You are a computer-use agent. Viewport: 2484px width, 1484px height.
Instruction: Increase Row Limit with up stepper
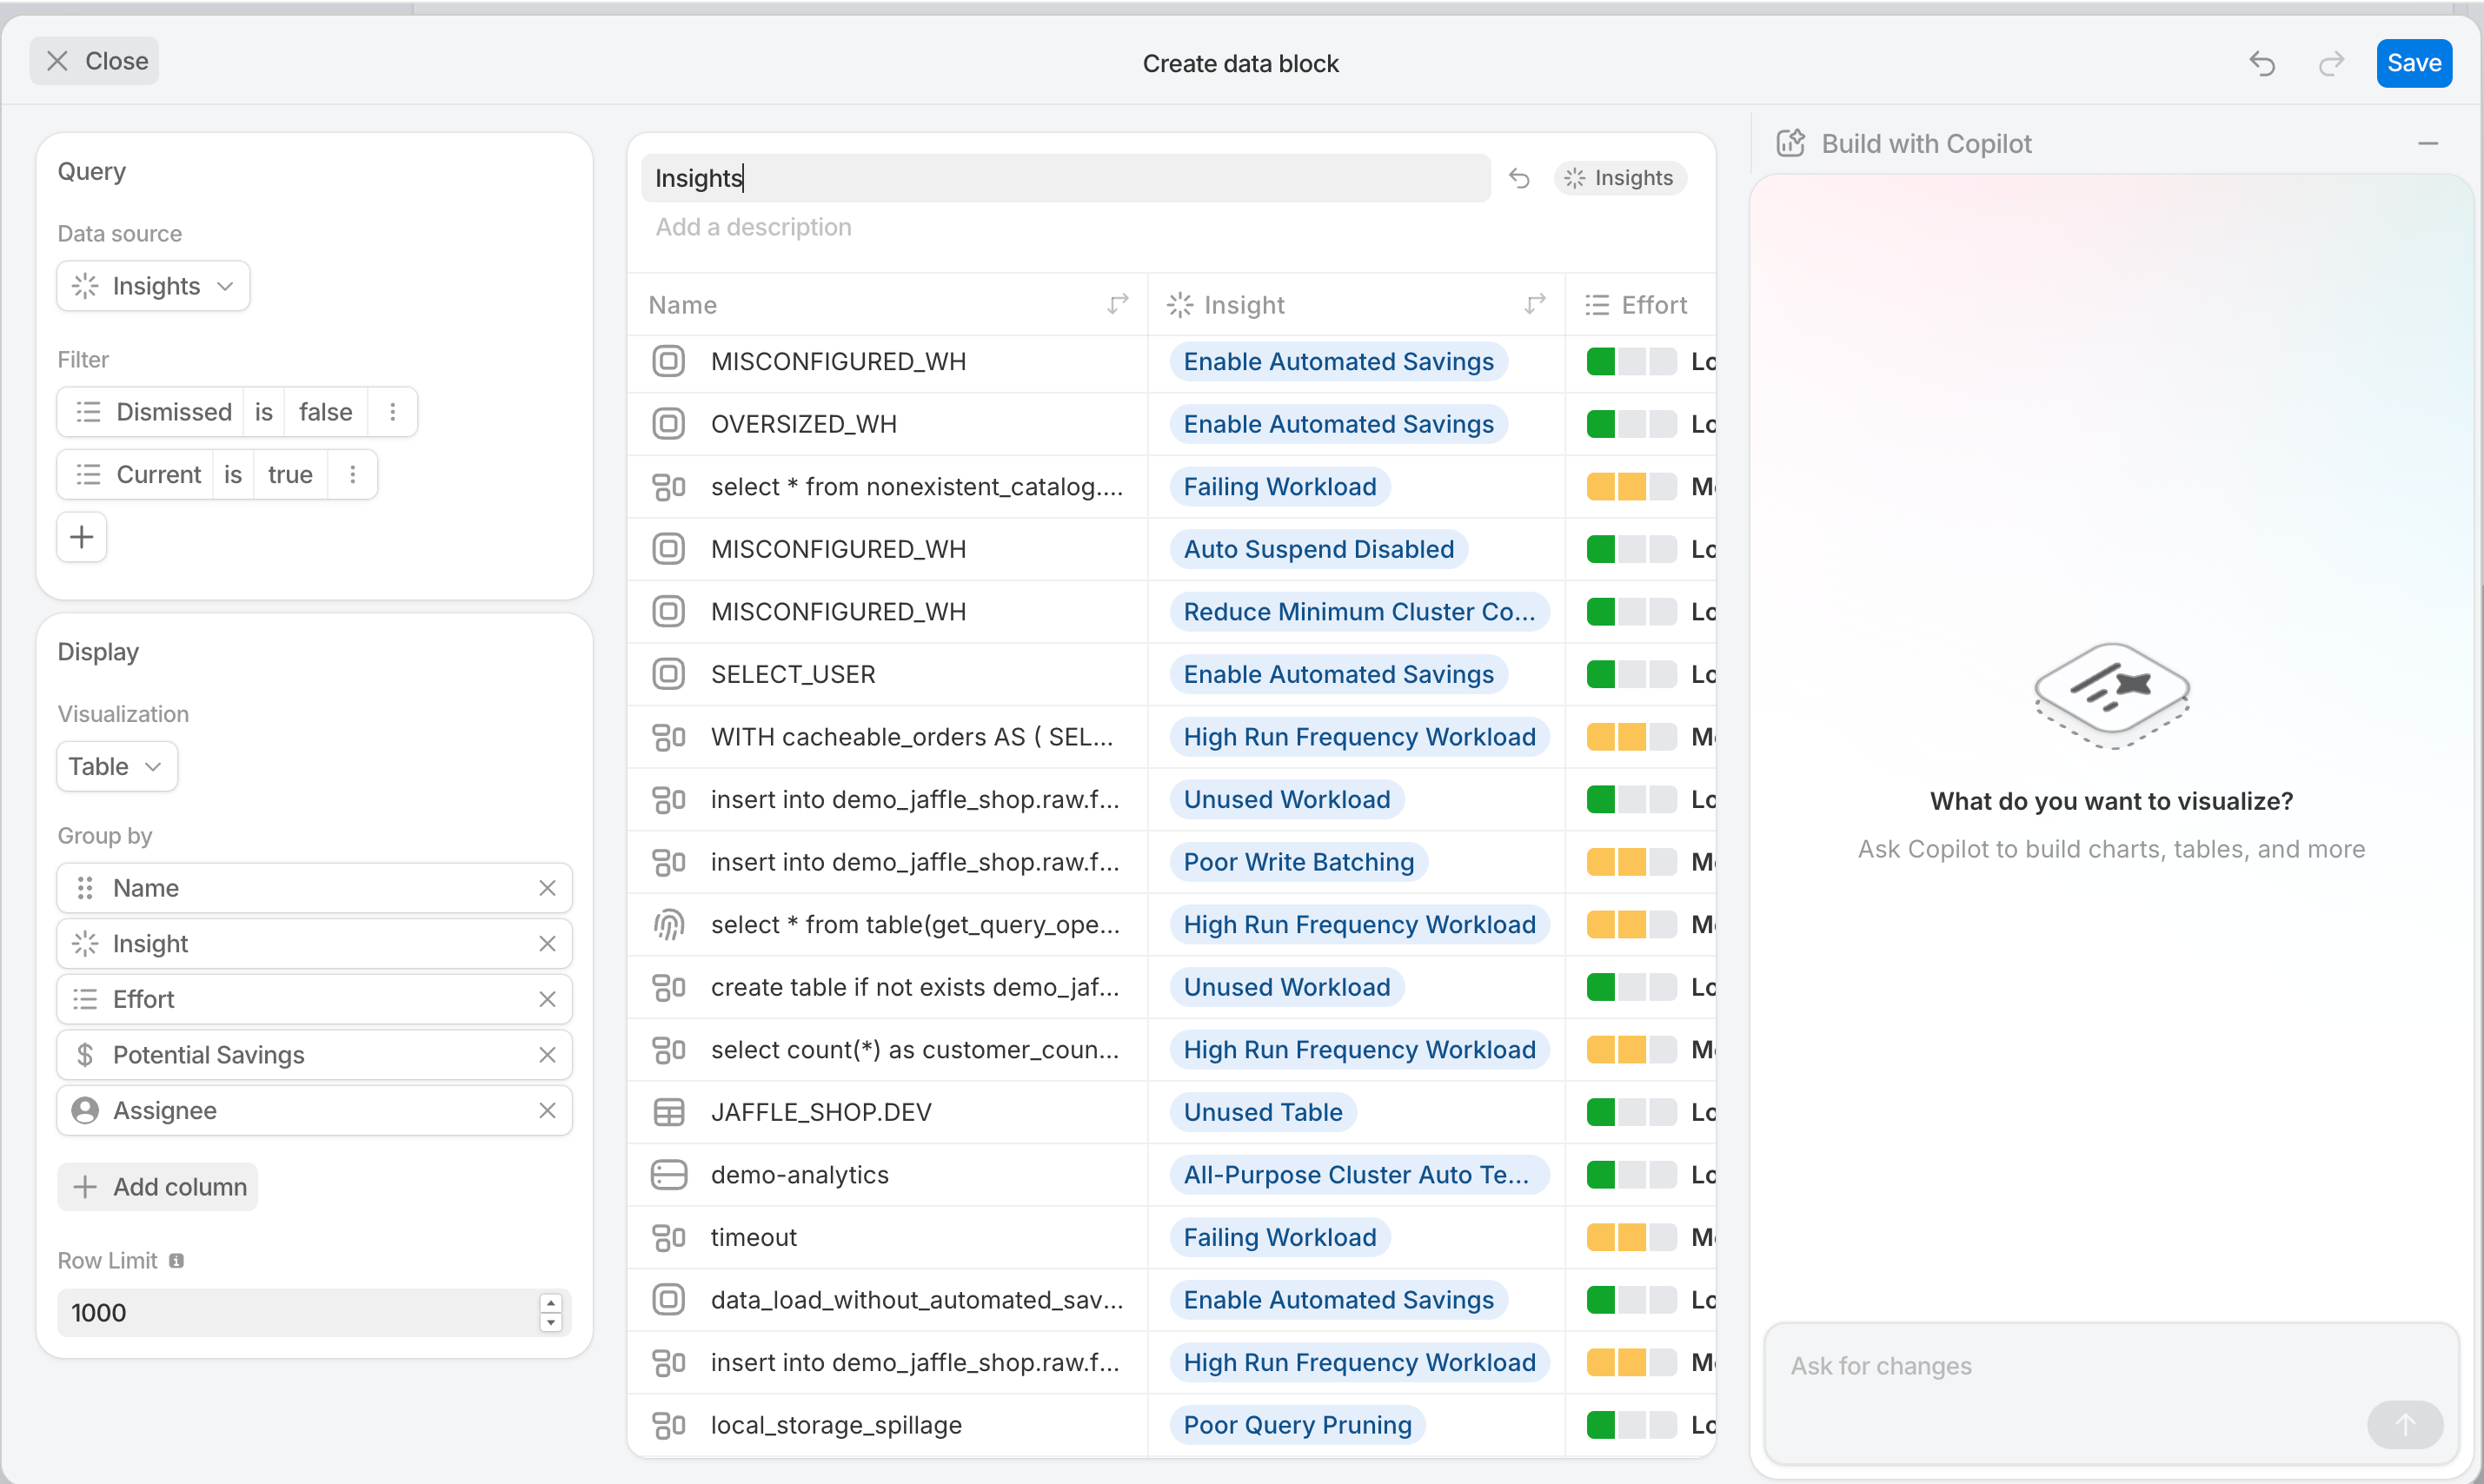pyautogui.click(x=550, y=1303)
